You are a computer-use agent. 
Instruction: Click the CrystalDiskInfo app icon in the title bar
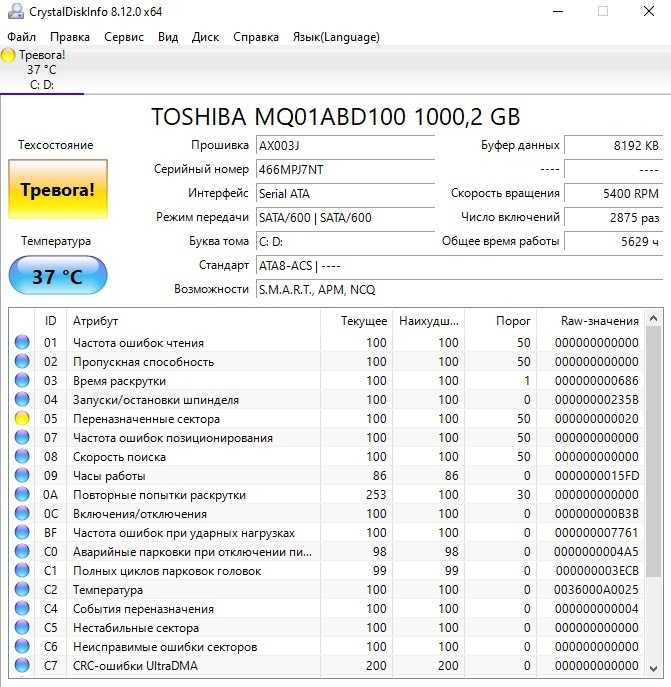point(16,11)
